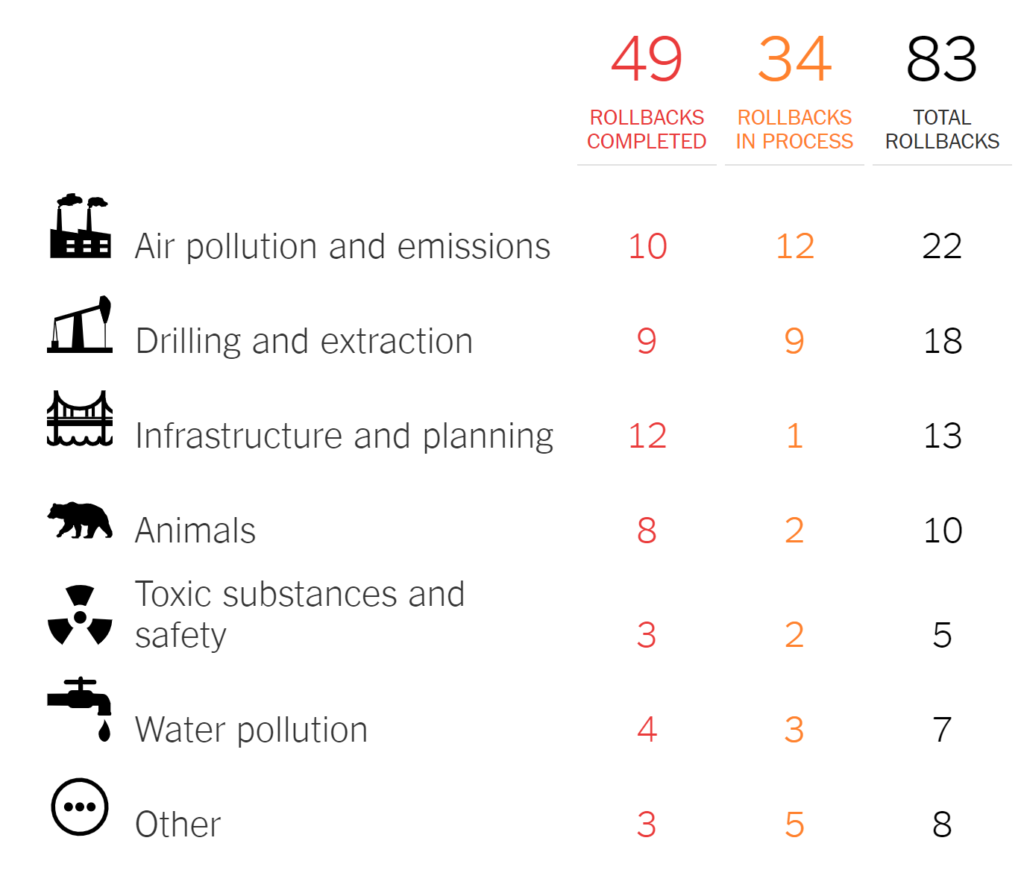
Task: Open the Infrastructure and planning label
Action: (345, 437)
